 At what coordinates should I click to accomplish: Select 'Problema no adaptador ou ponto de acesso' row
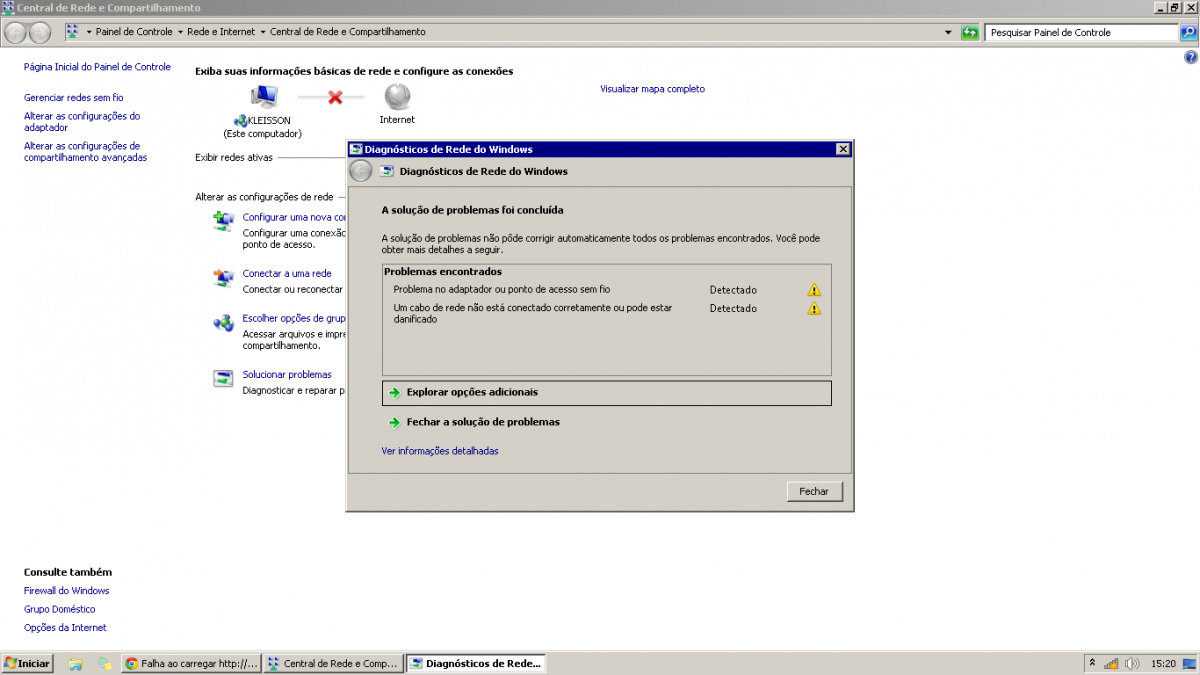[x=607, y=290]
